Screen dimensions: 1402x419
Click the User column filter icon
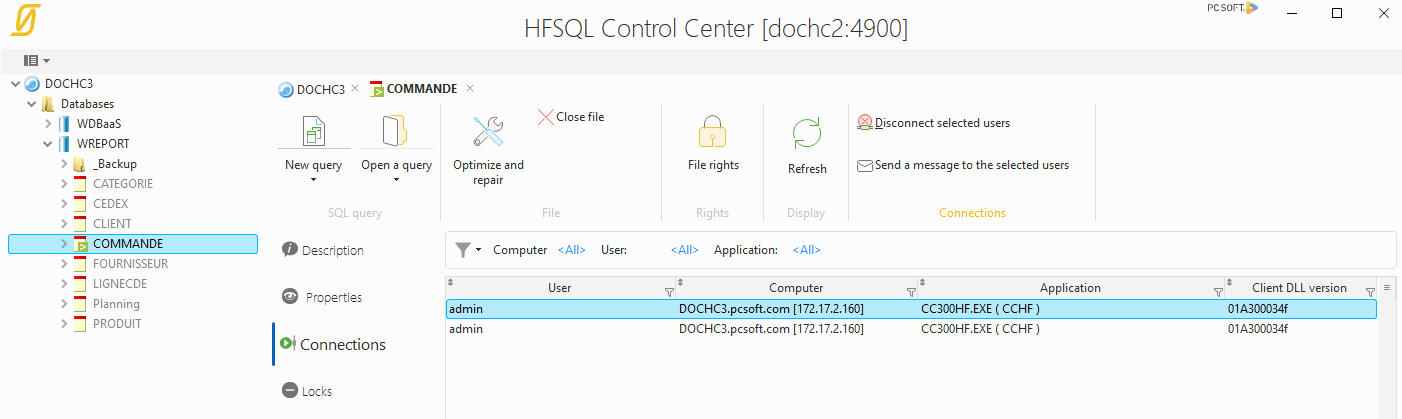[669, 292]
